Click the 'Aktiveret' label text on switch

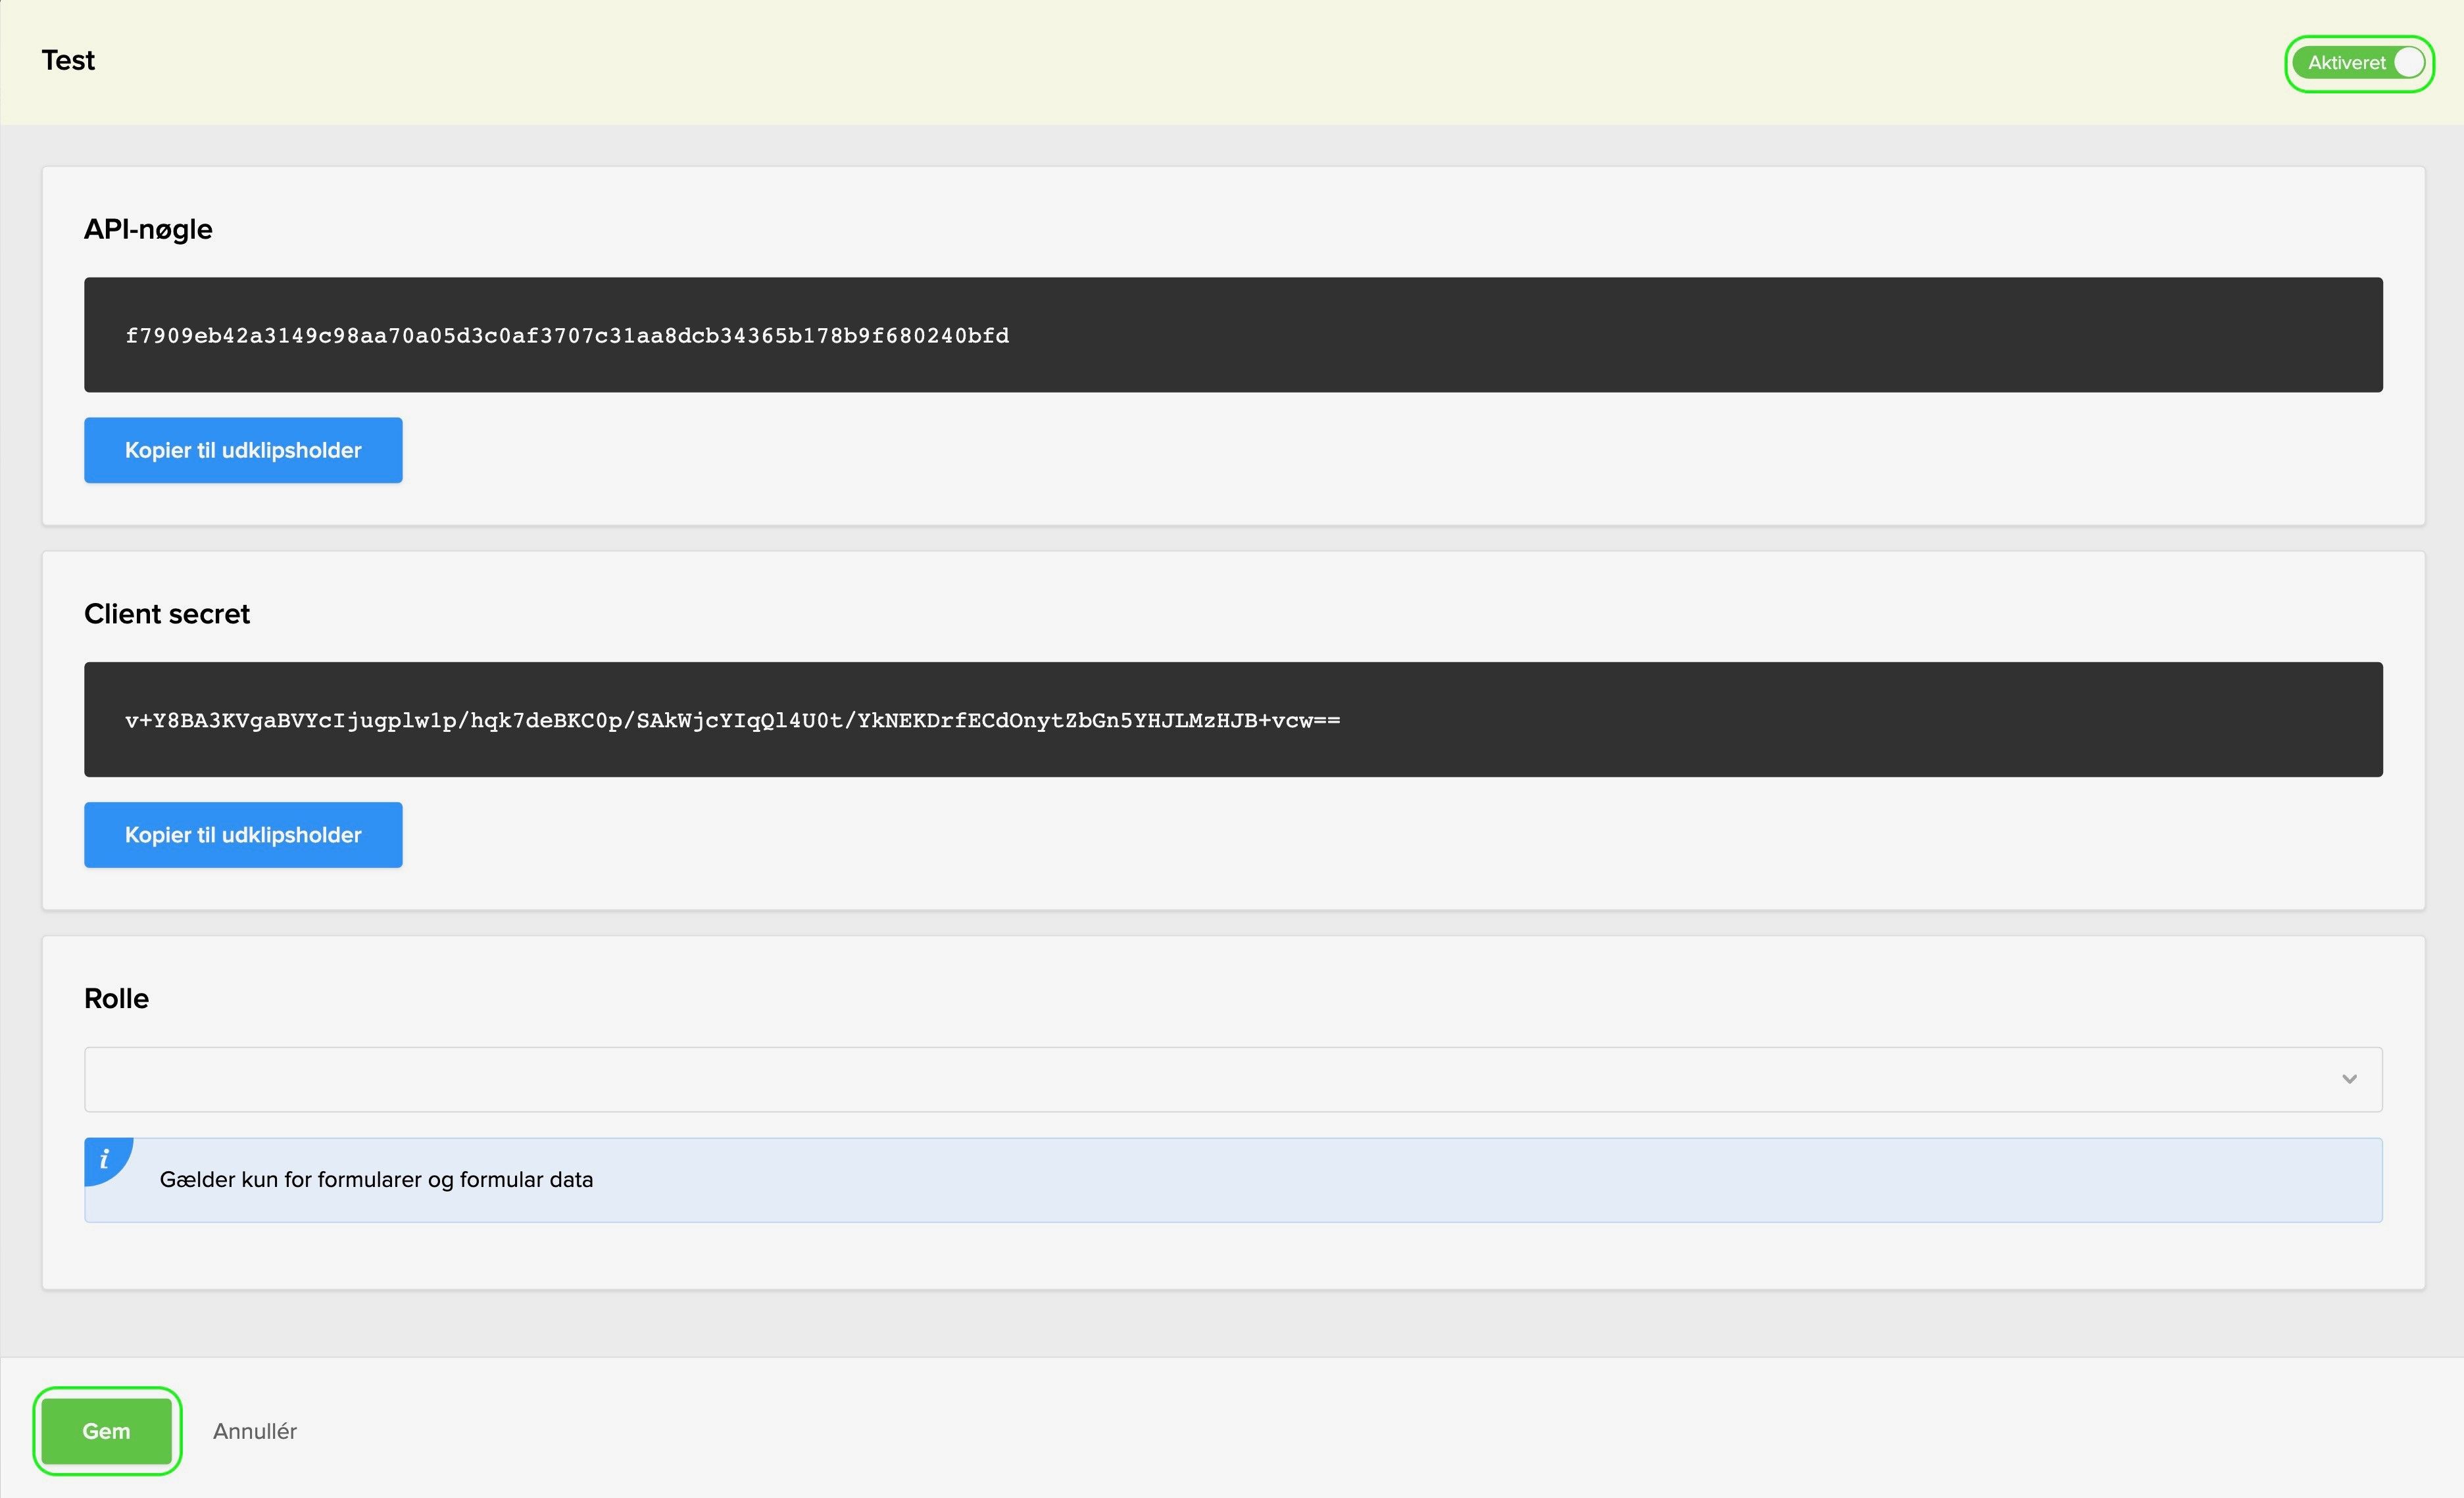(2346, 63)
